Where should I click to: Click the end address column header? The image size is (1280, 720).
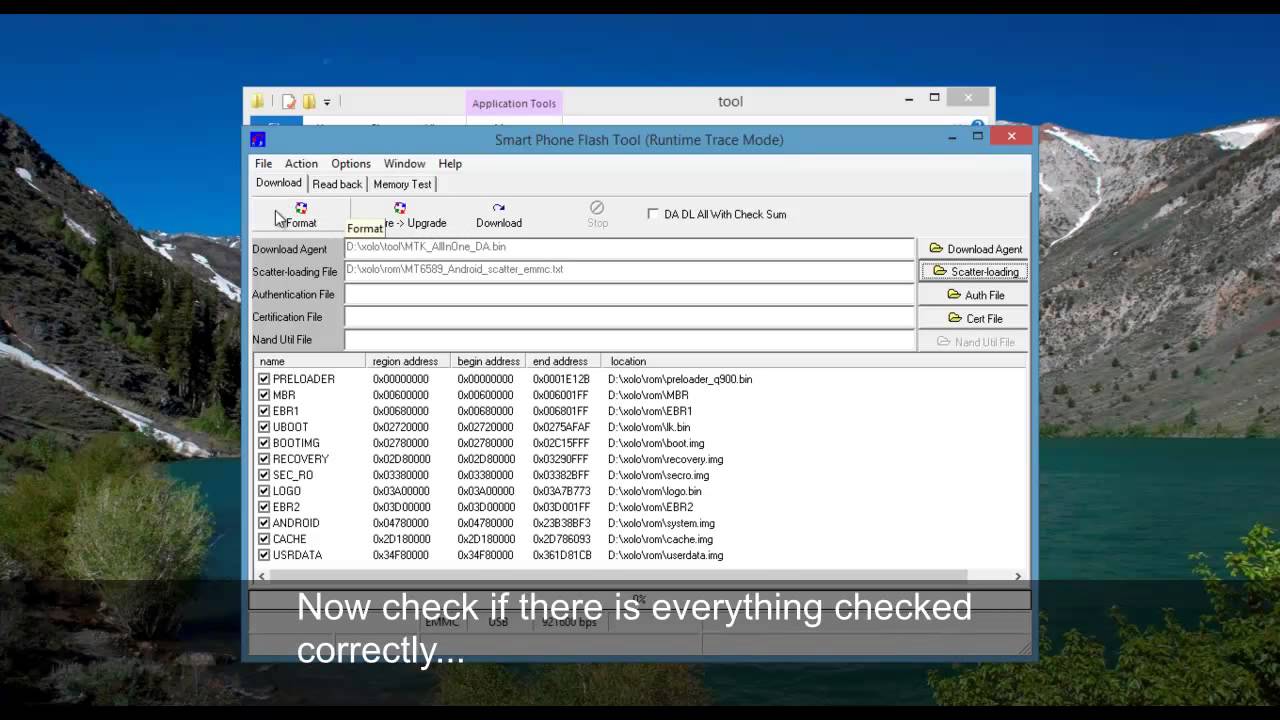click(563, 361)
